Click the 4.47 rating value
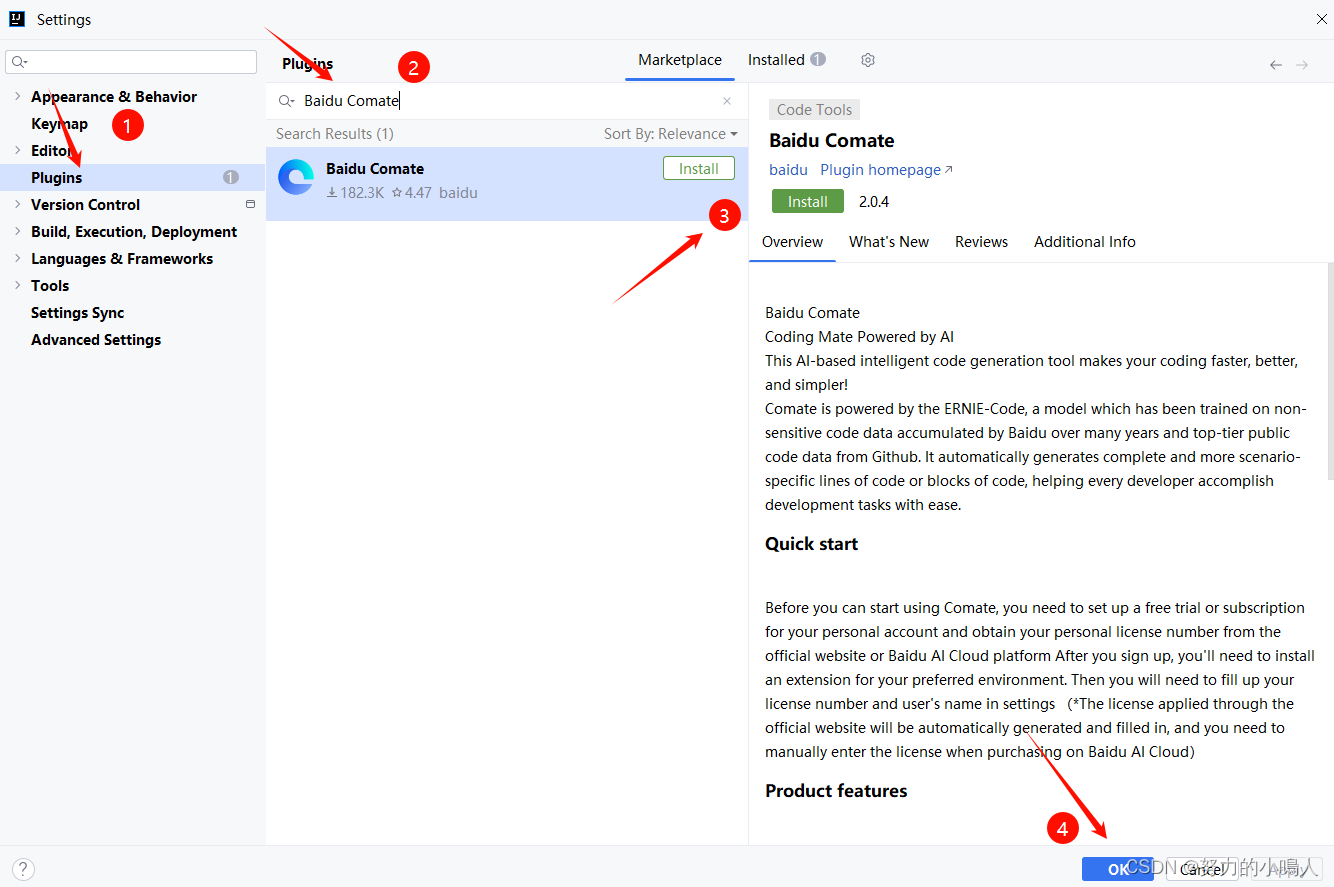 tap(412, 193)
